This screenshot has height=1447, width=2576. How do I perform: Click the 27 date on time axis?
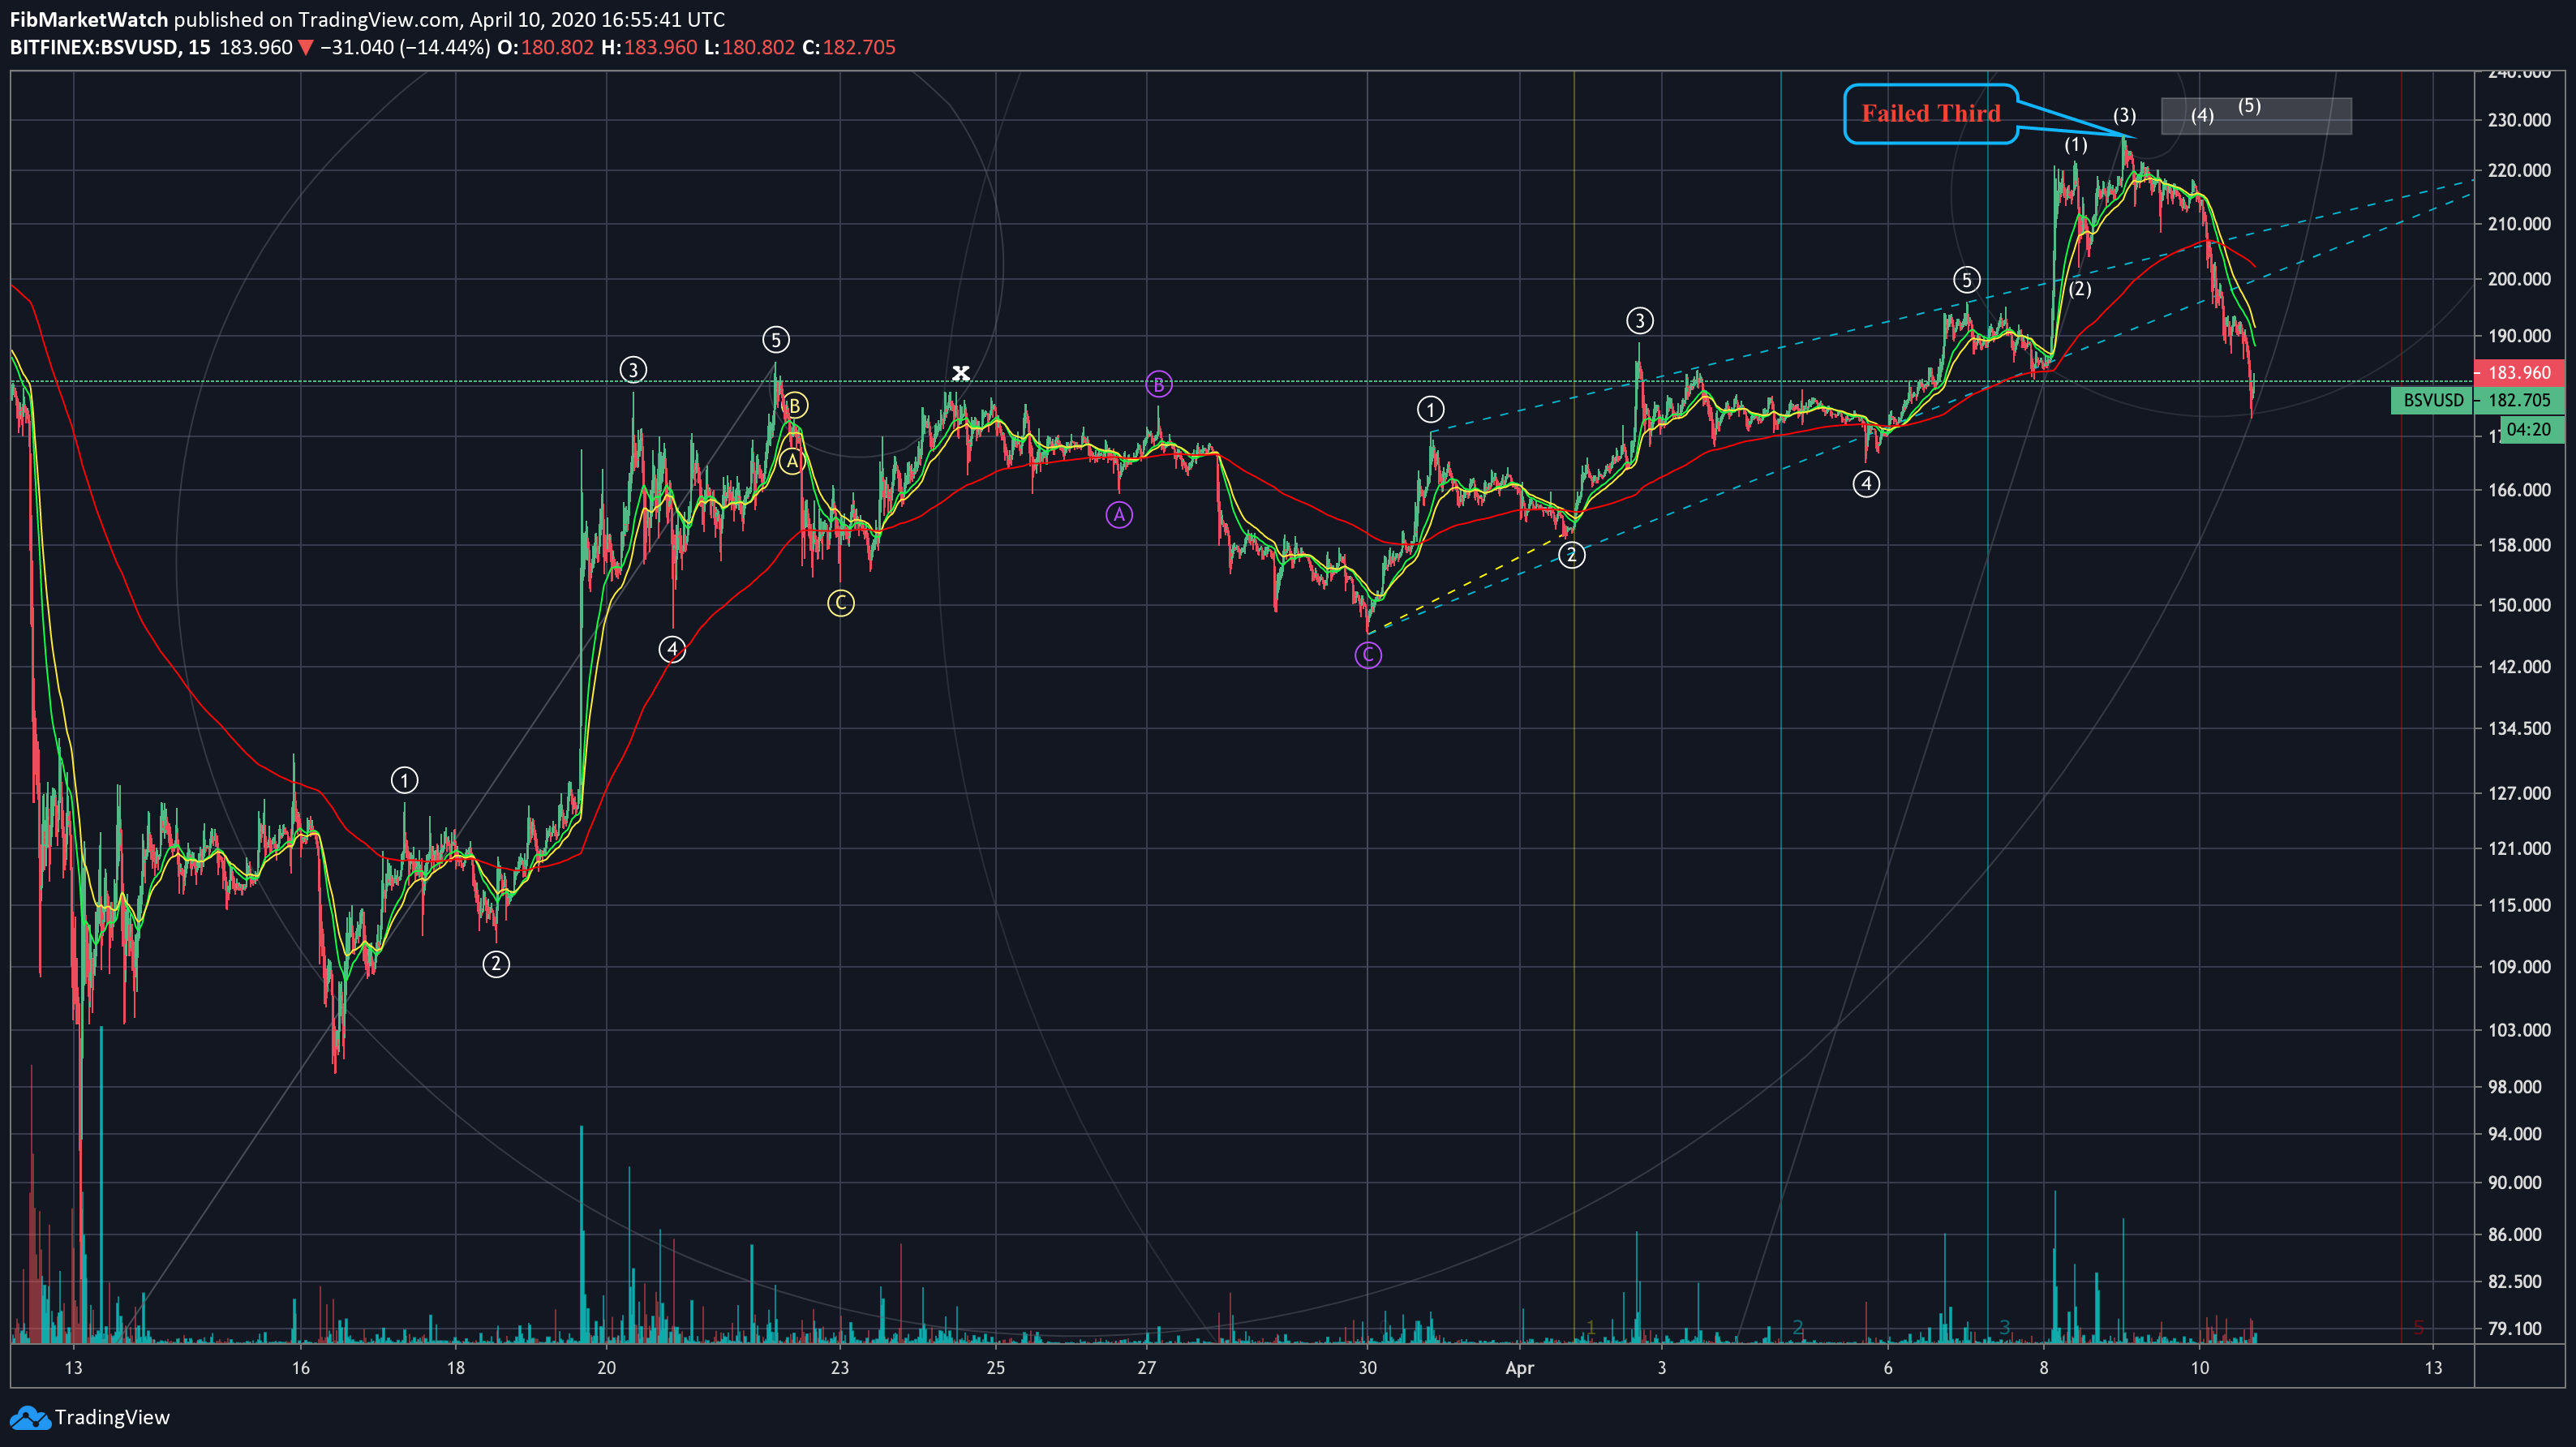[1146, 1368]
